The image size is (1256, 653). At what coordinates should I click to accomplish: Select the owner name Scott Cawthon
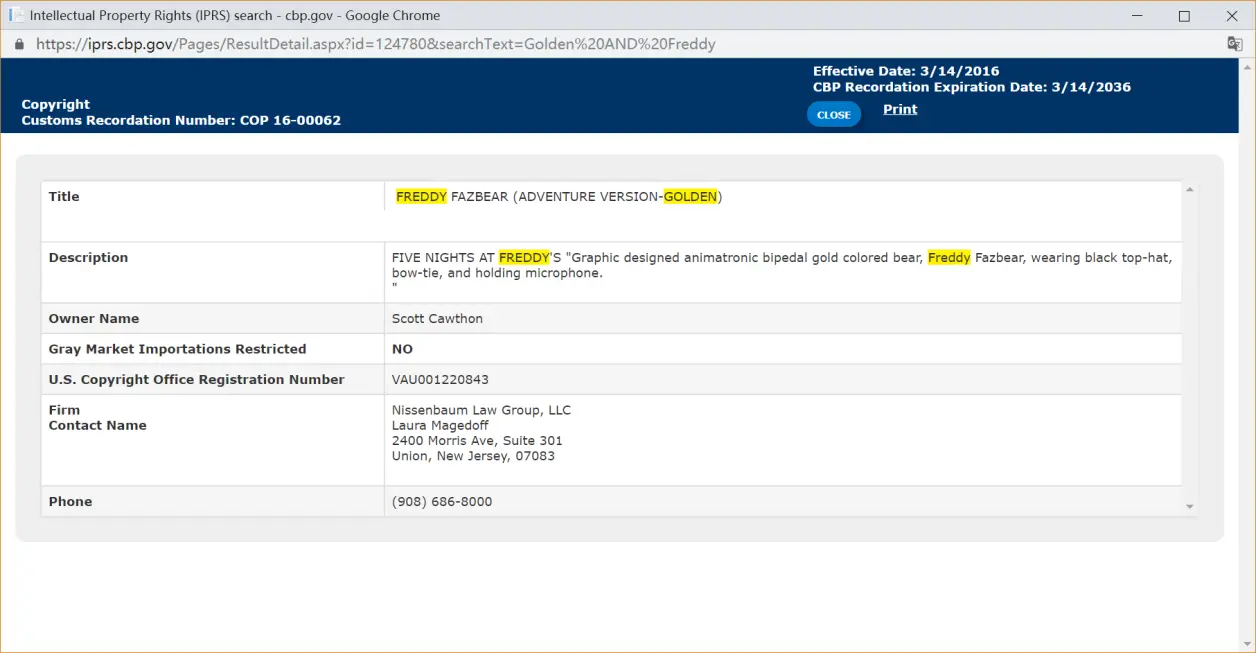(x=437, y=319)
